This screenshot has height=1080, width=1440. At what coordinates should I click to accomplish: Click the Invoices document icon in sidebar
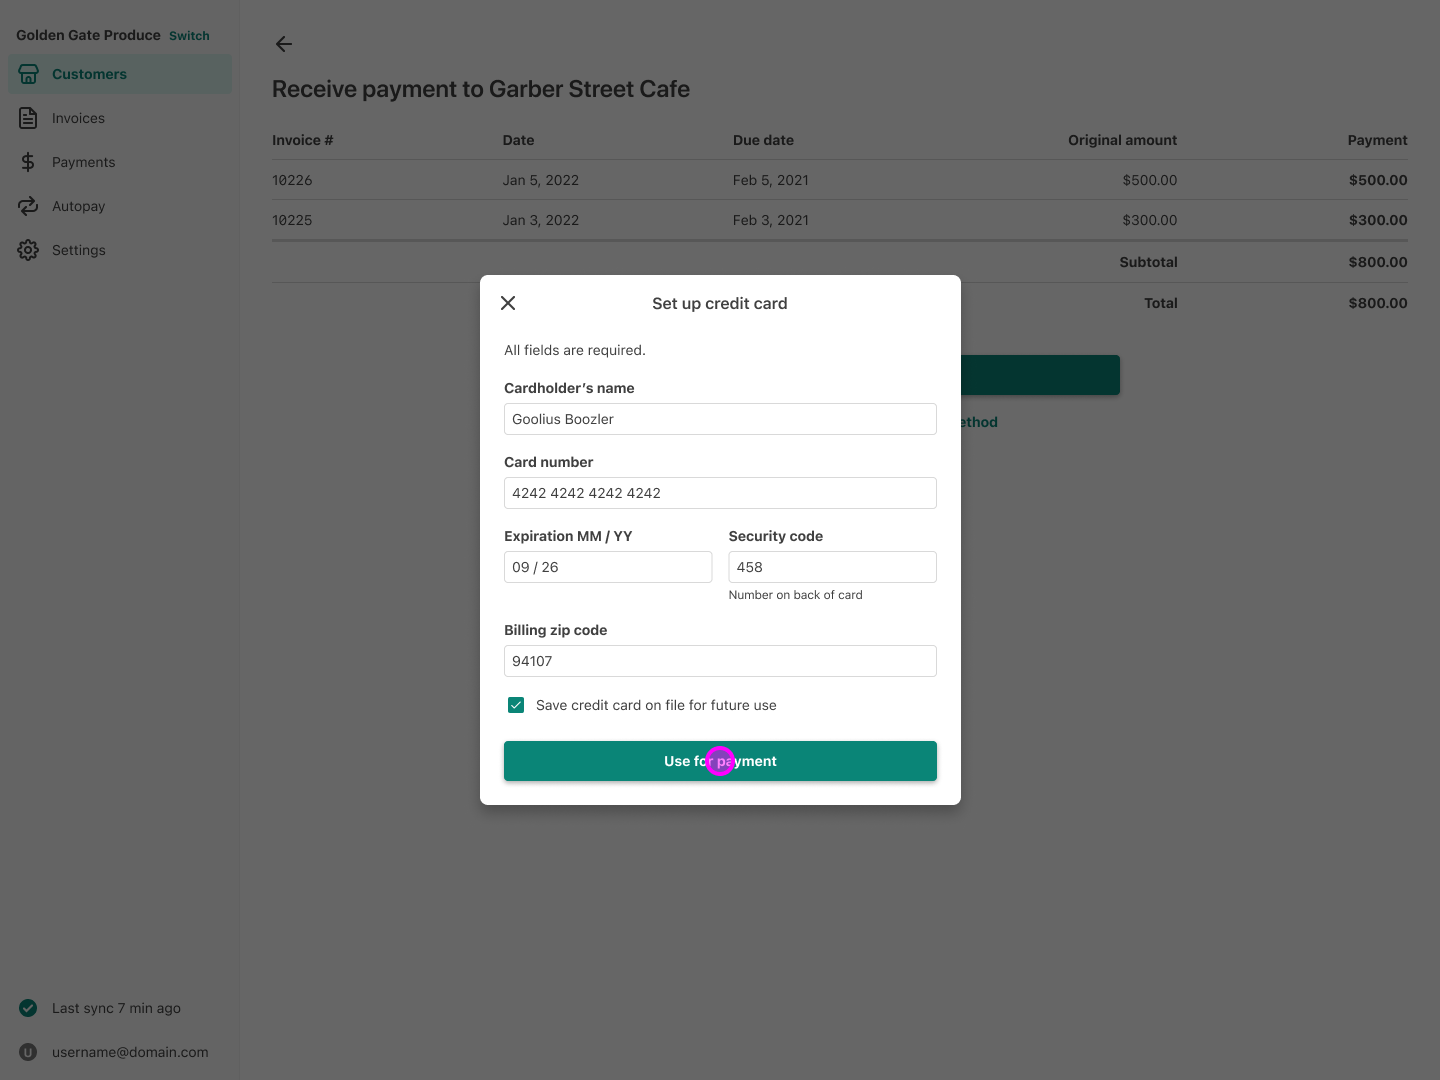[x=28, y=118]
